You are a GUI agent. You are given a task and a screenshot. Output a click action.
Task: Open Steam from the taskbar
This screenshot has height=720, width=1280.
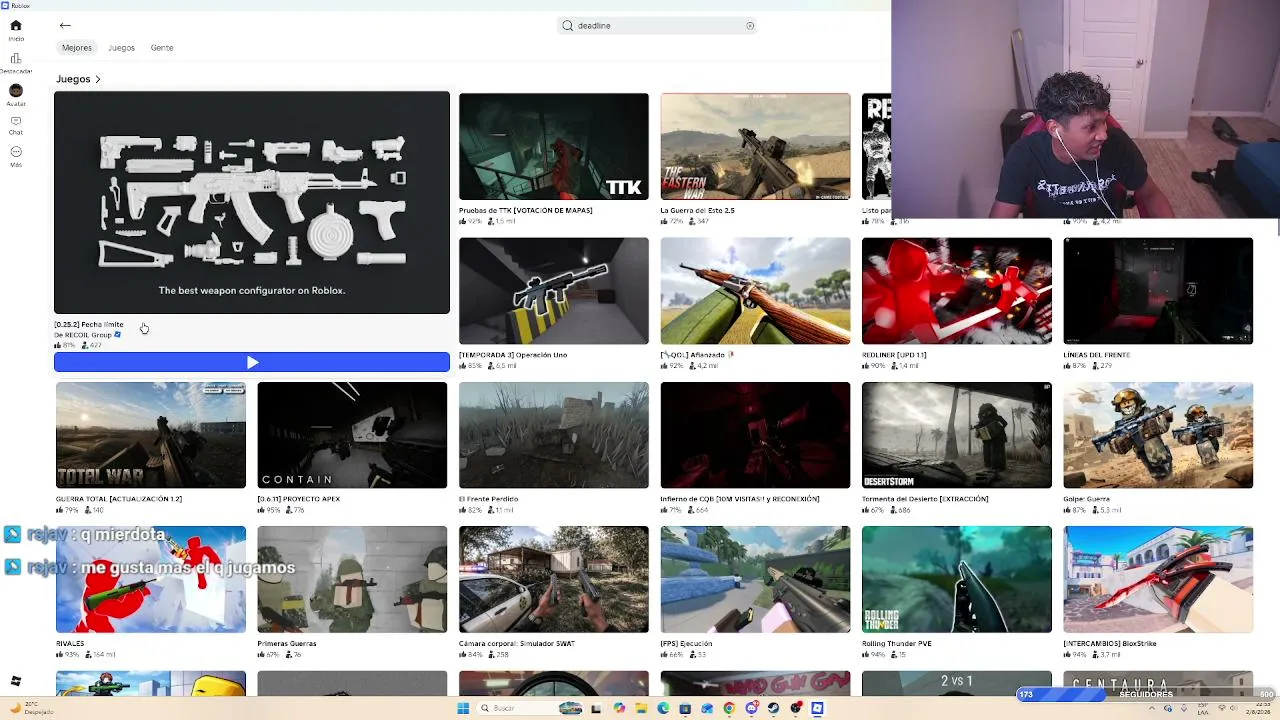point(773,708)
